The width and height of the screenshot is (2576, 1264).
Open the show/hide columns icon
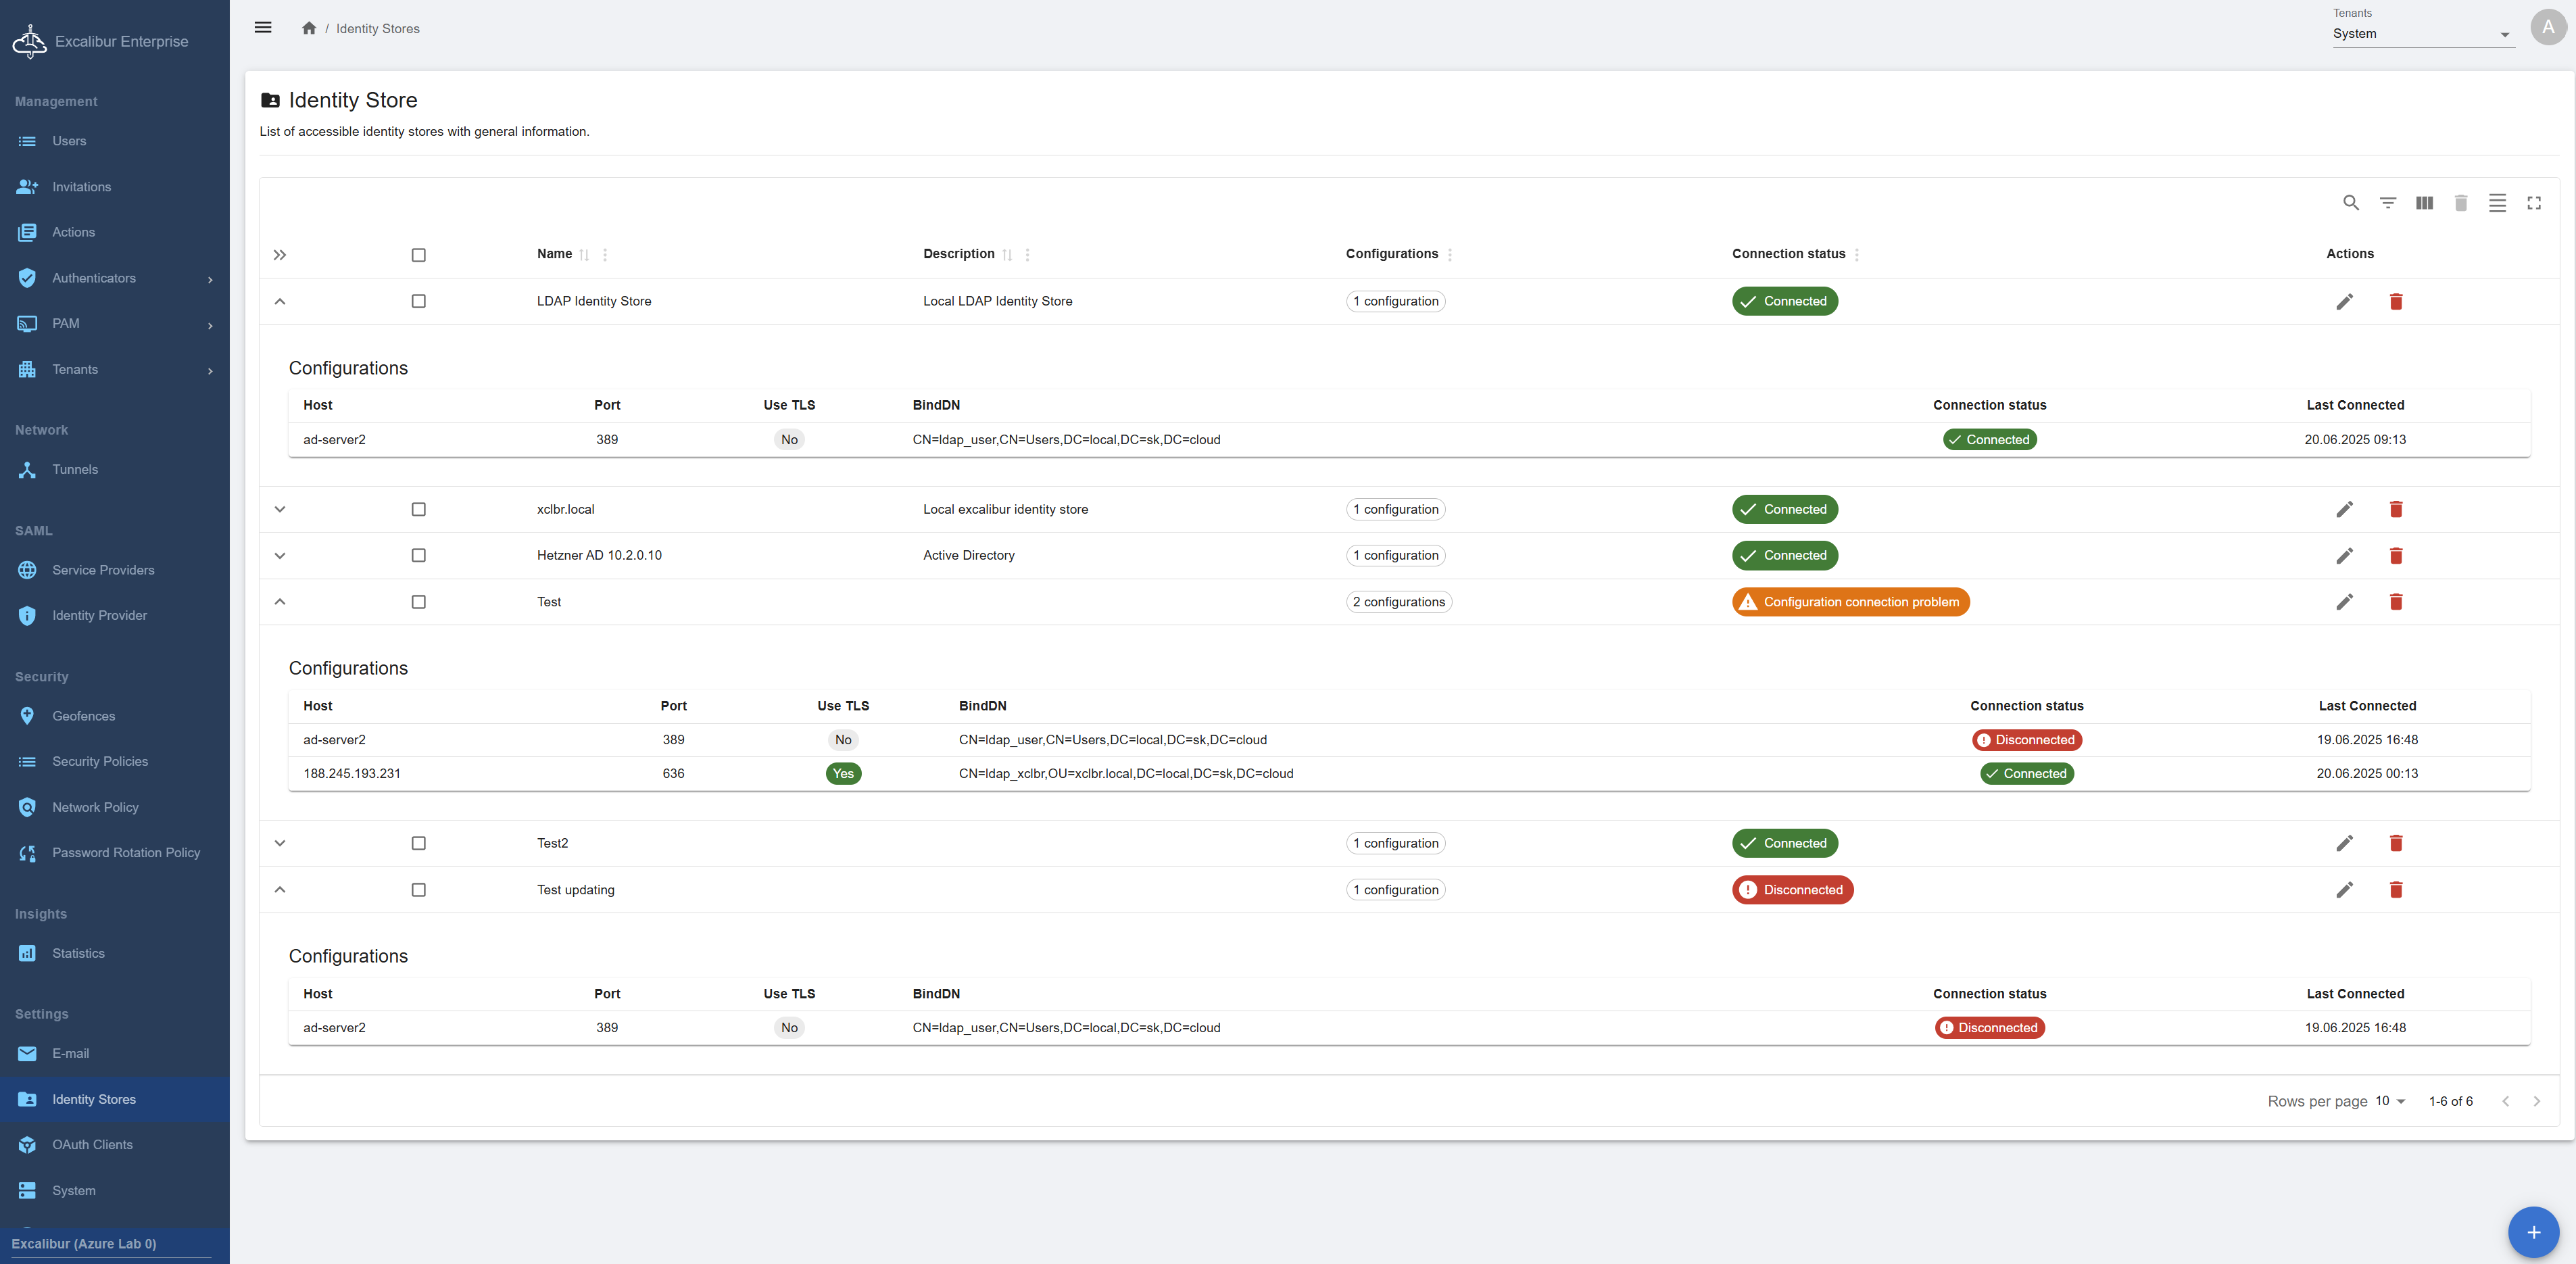click(2424, 203)
